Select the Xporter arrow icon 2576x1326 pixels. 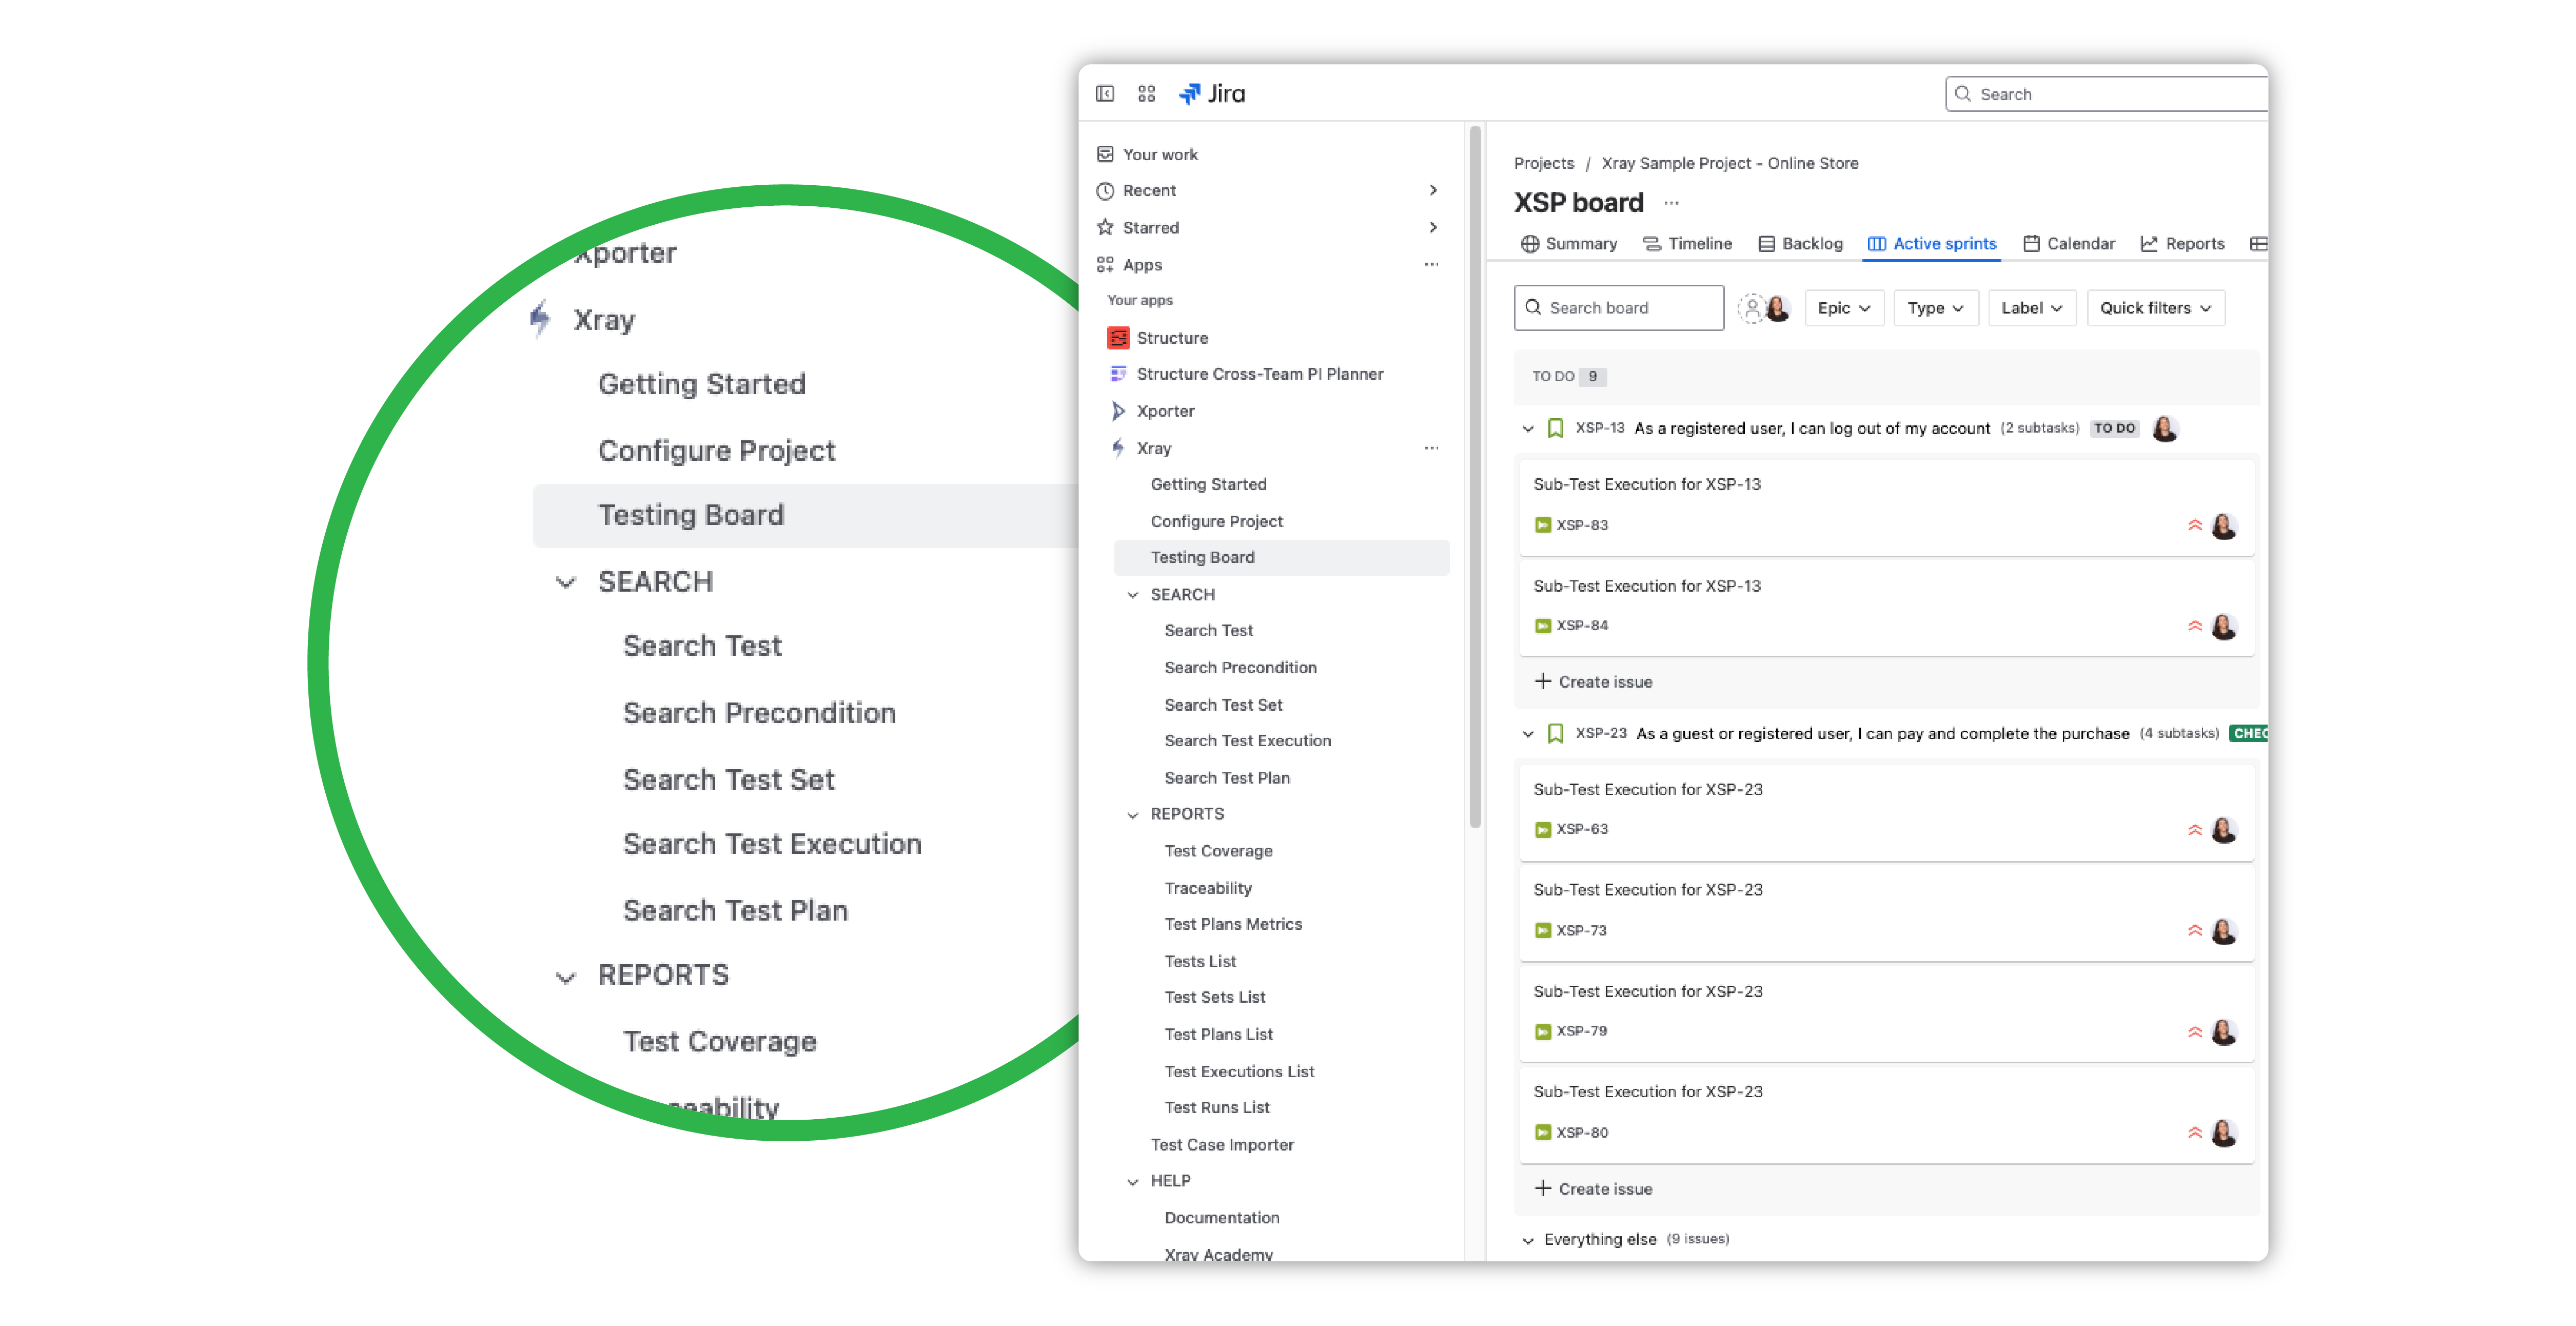point(1117,411)
